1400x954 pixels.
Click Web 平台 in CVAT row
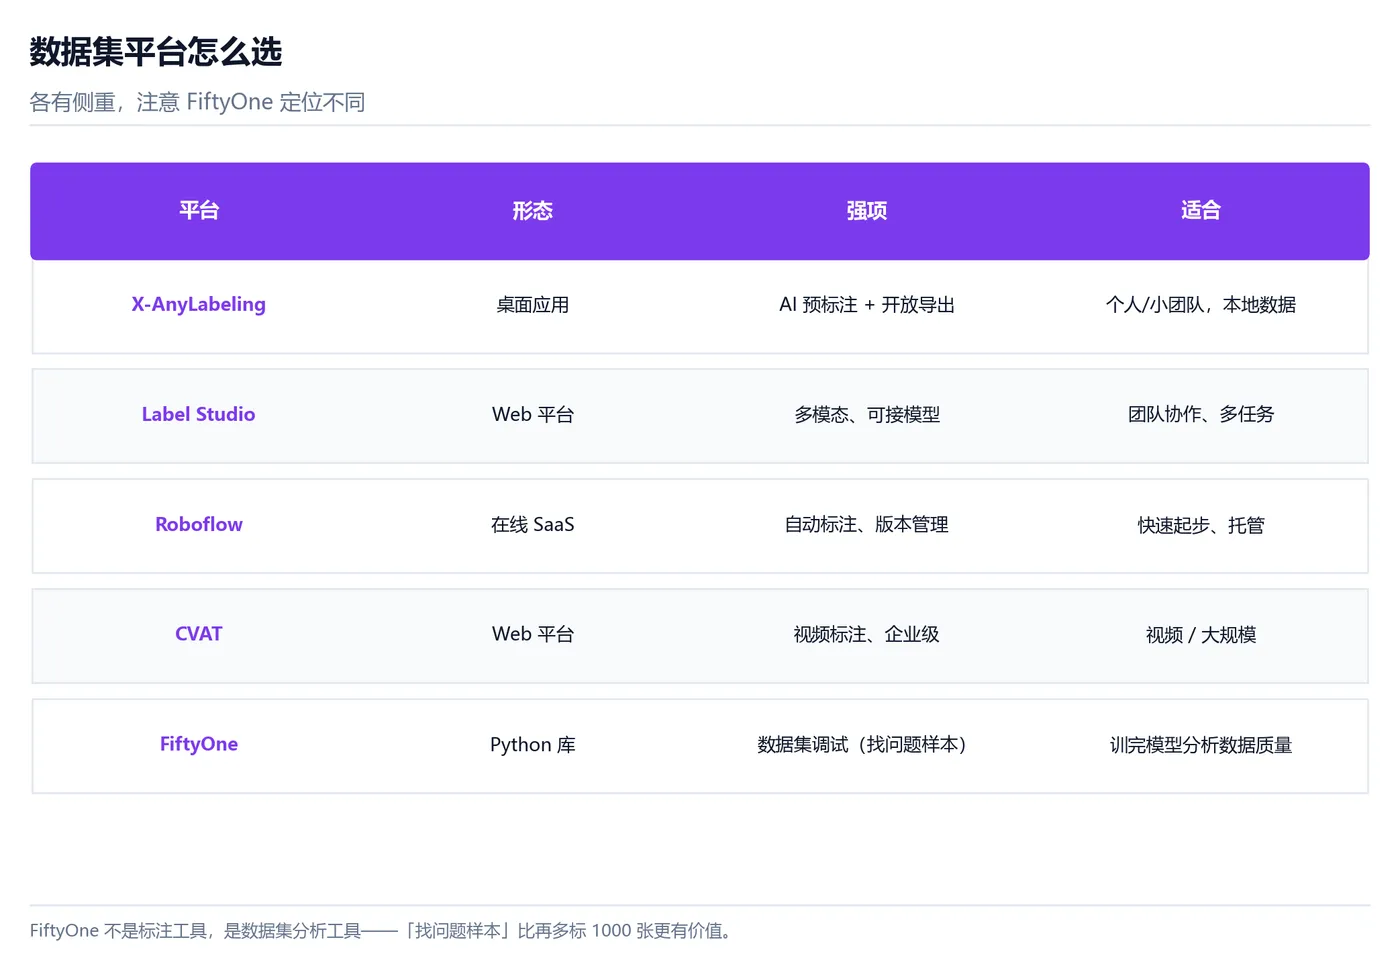[533, 634]
